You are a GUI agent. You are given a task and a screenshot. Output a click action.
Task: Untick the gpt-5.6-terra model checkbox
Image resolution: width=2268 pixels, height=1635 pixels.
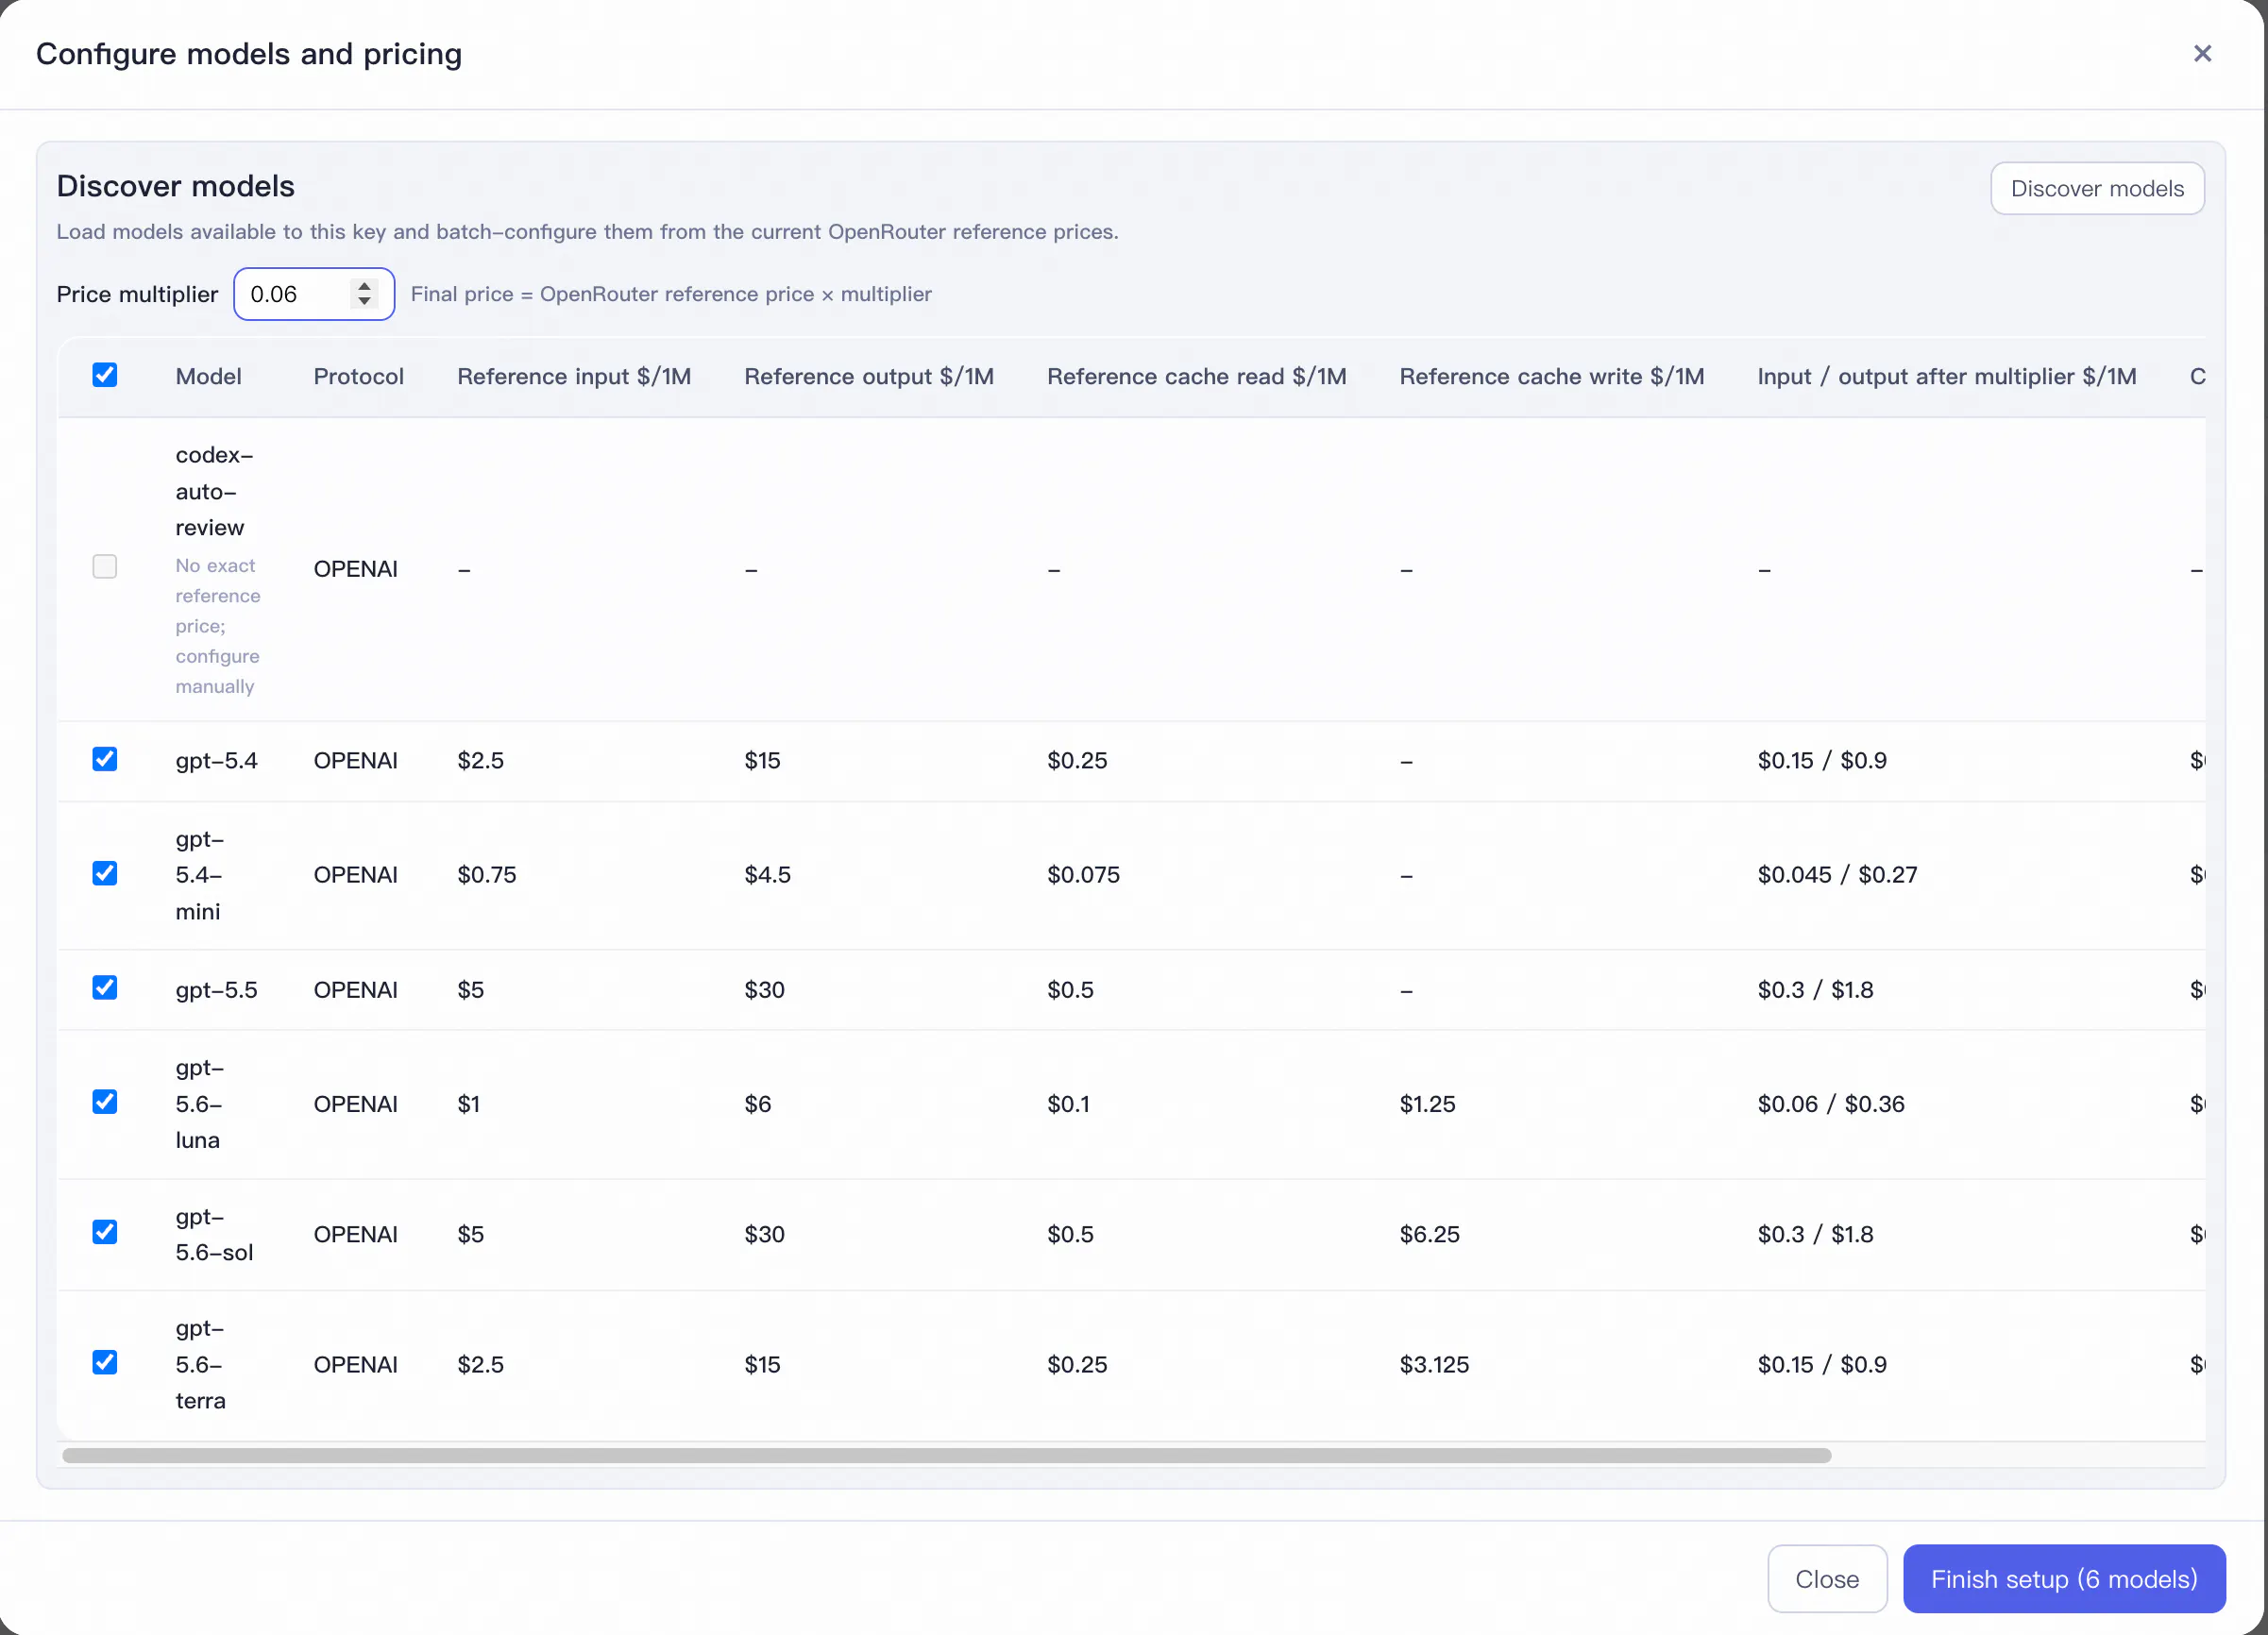(105, 1362)
